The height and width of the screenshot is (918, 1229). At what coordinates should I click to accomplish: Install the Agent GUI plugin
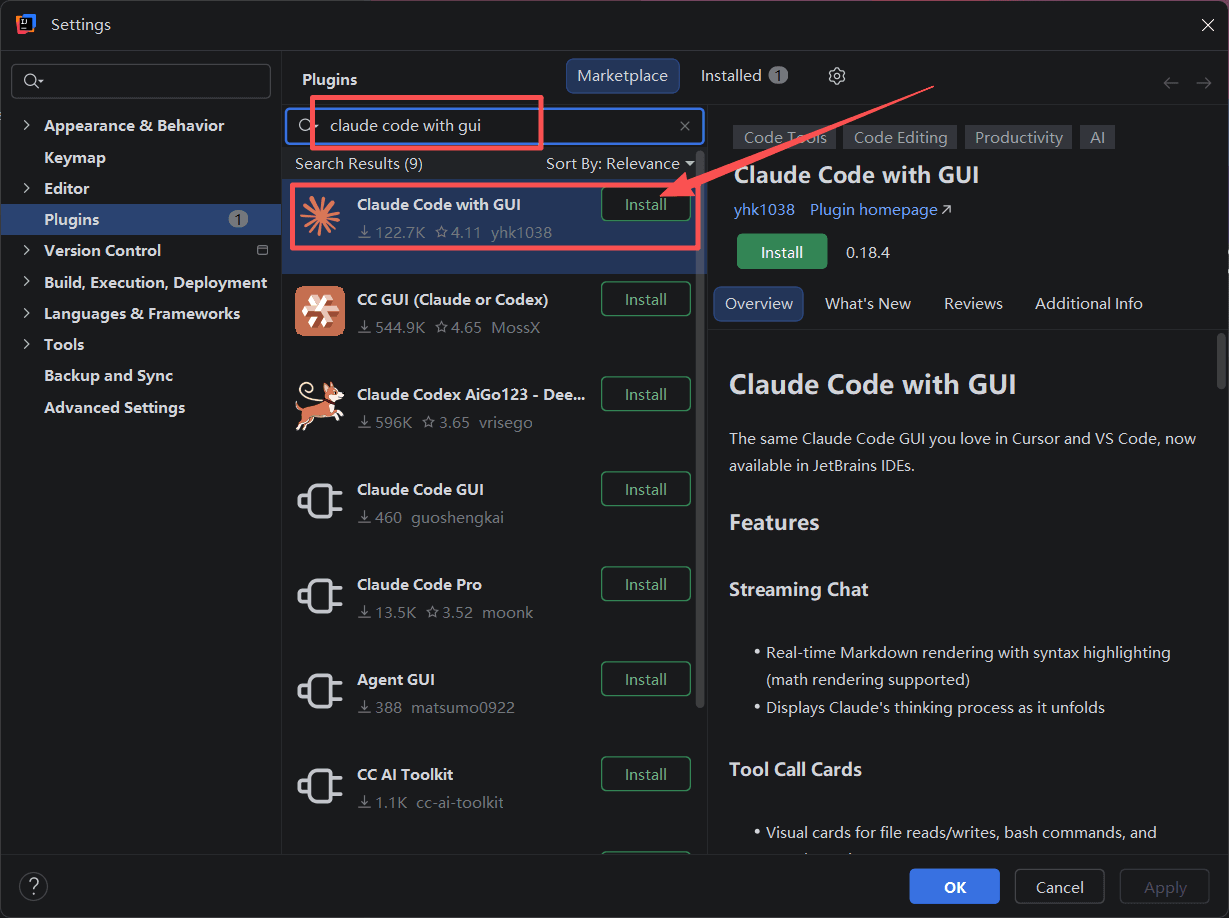pyautogui.click(x=646, y=679)
